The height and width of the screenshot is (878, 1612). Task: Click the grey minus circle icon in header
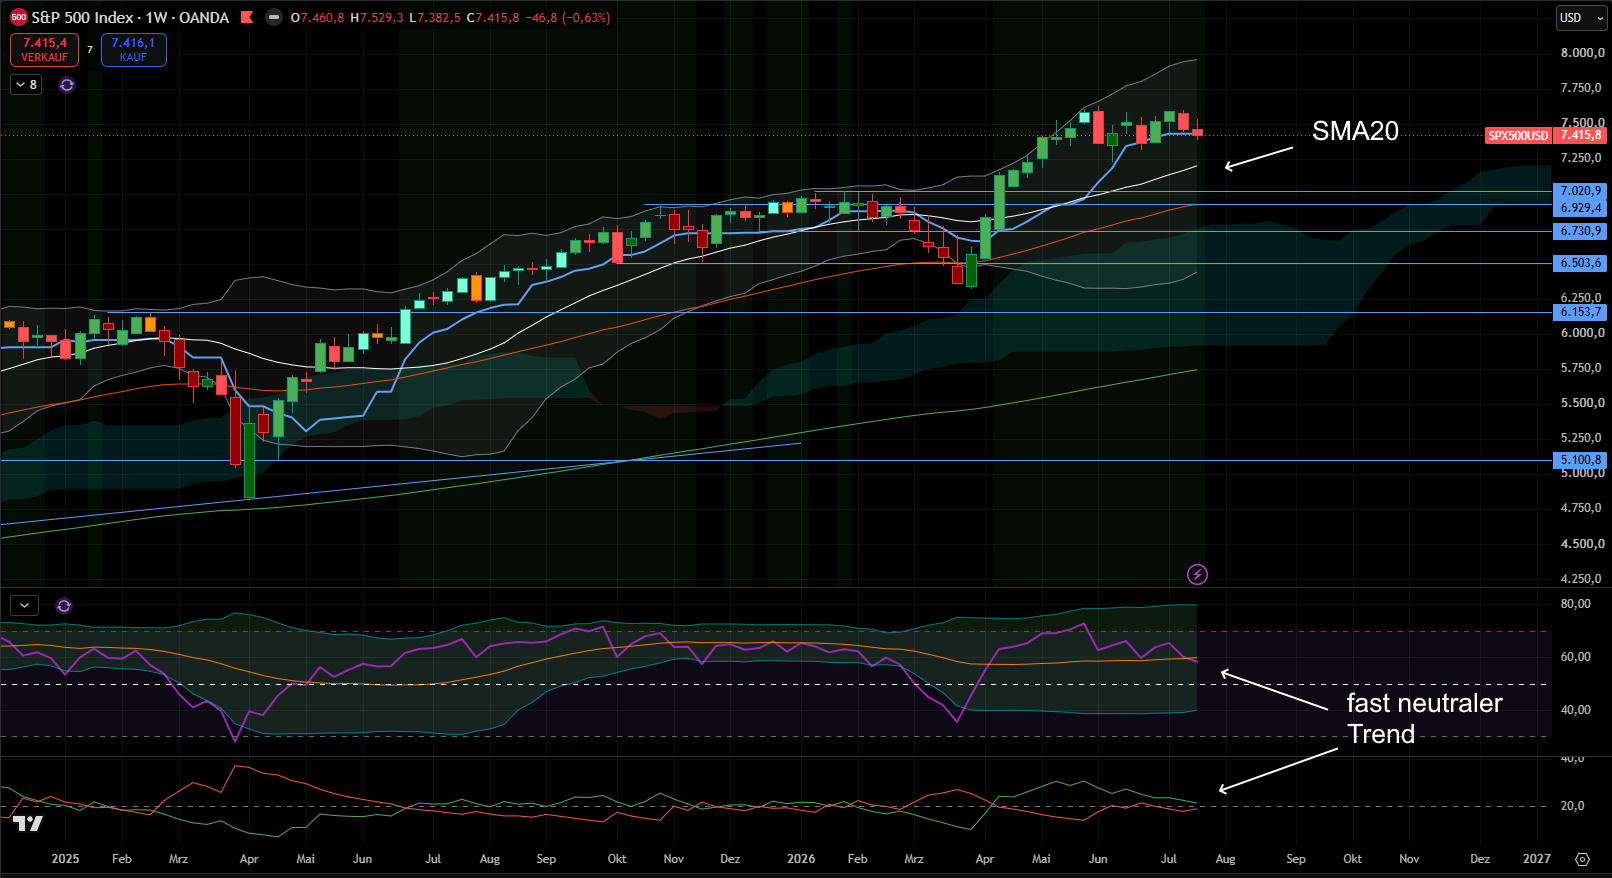(273, 17)
